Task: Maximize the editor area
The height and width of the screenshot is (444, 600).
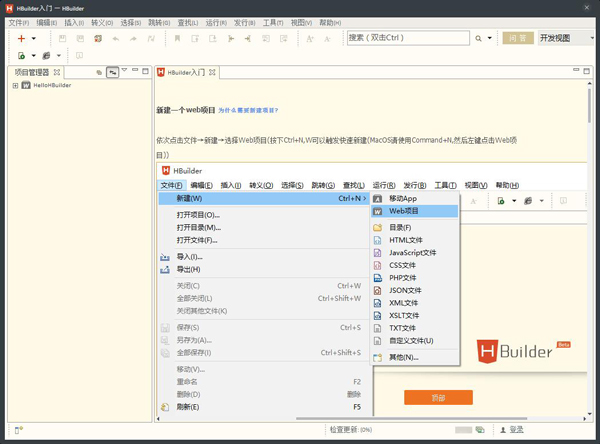Action: pos(587,71)
